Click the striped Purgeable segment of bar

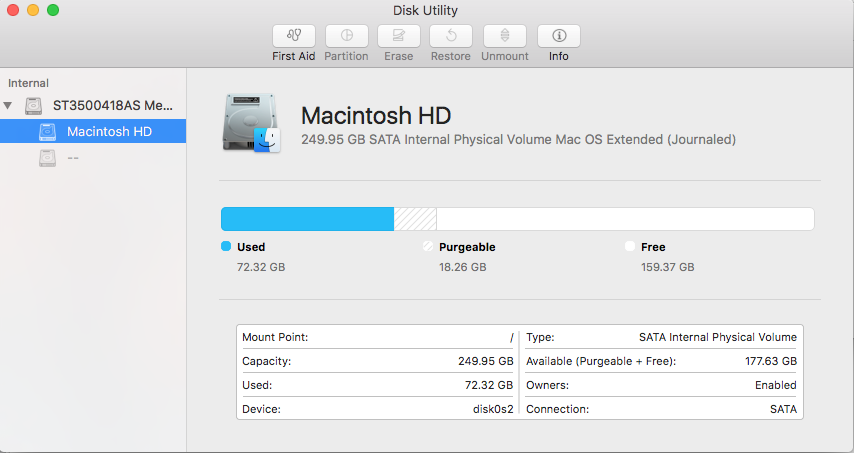(415, 219)
